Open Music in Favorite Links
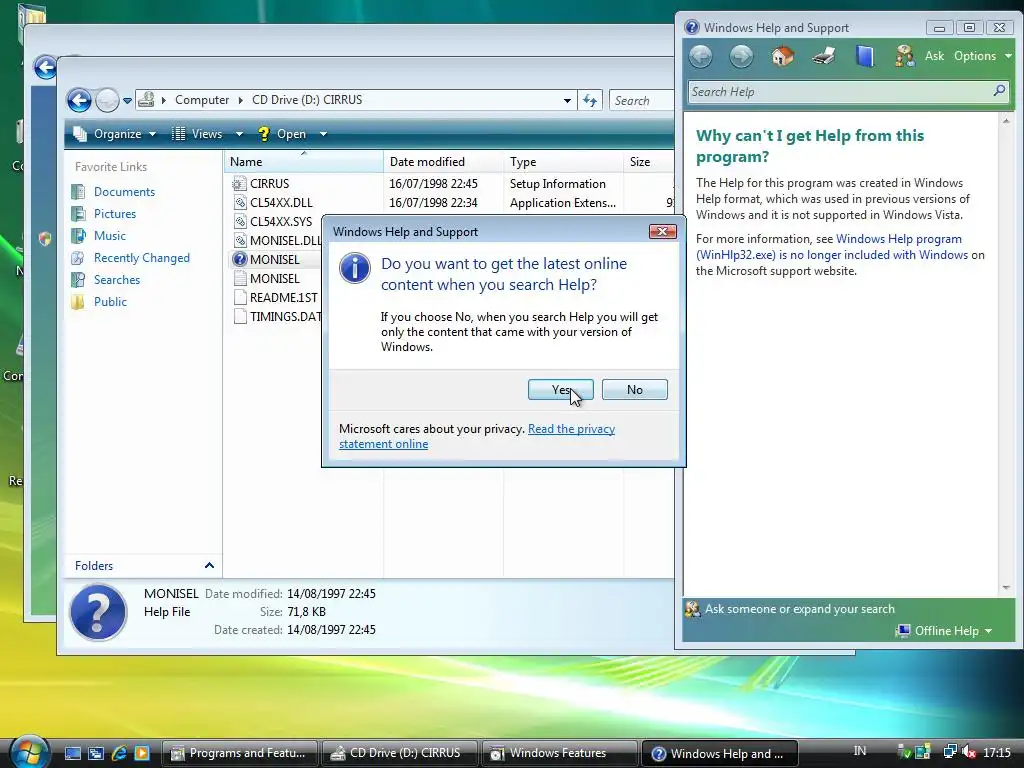This screenshot has height=768, width=1024. (x=110, y=236)
